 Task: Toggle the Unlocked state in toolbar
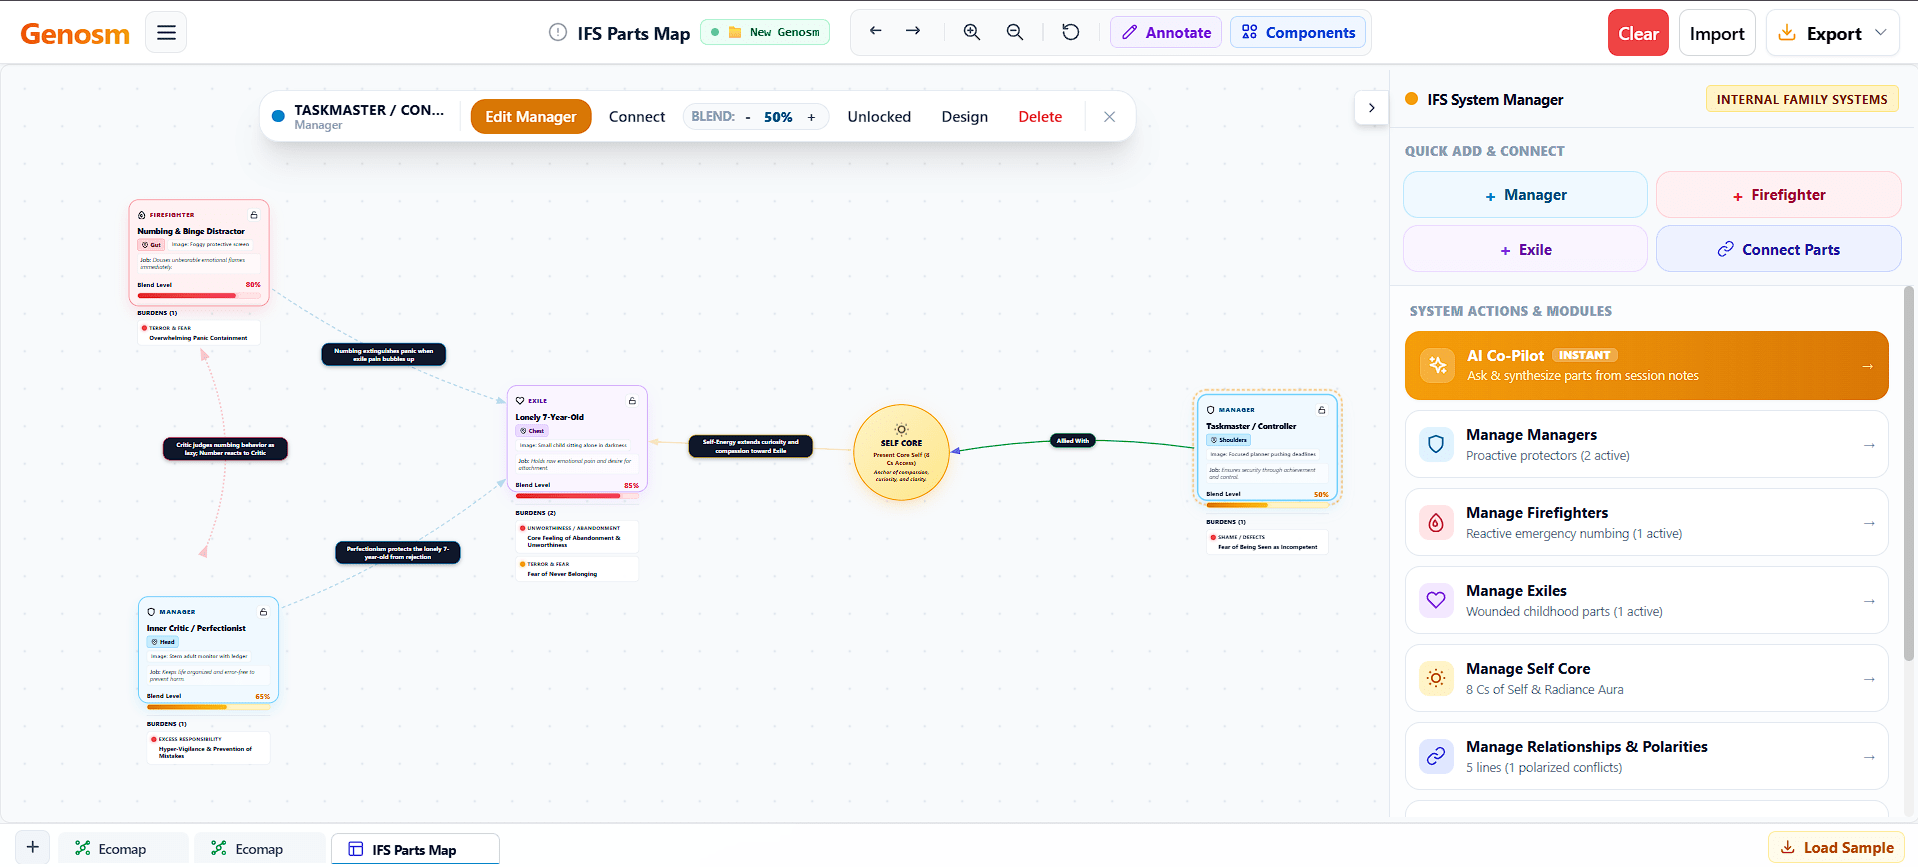click(879, 117)
